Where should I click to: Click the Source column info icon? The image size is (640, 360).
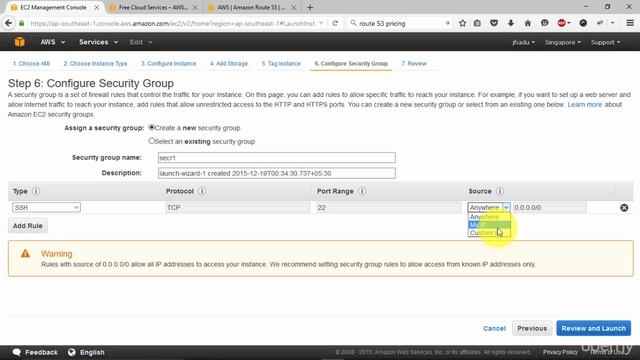point(500,191)
